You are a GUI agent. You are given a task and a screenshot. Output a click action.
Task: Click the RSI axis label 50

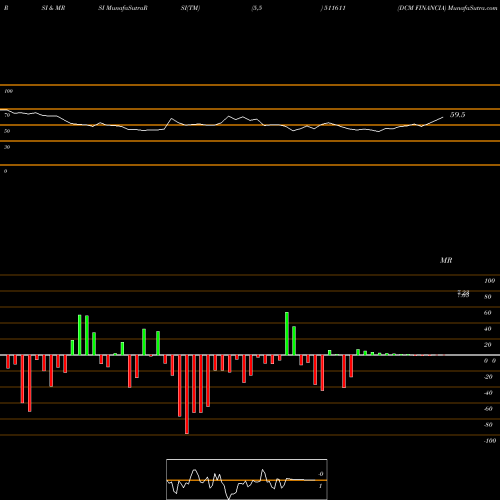point(7,131)
